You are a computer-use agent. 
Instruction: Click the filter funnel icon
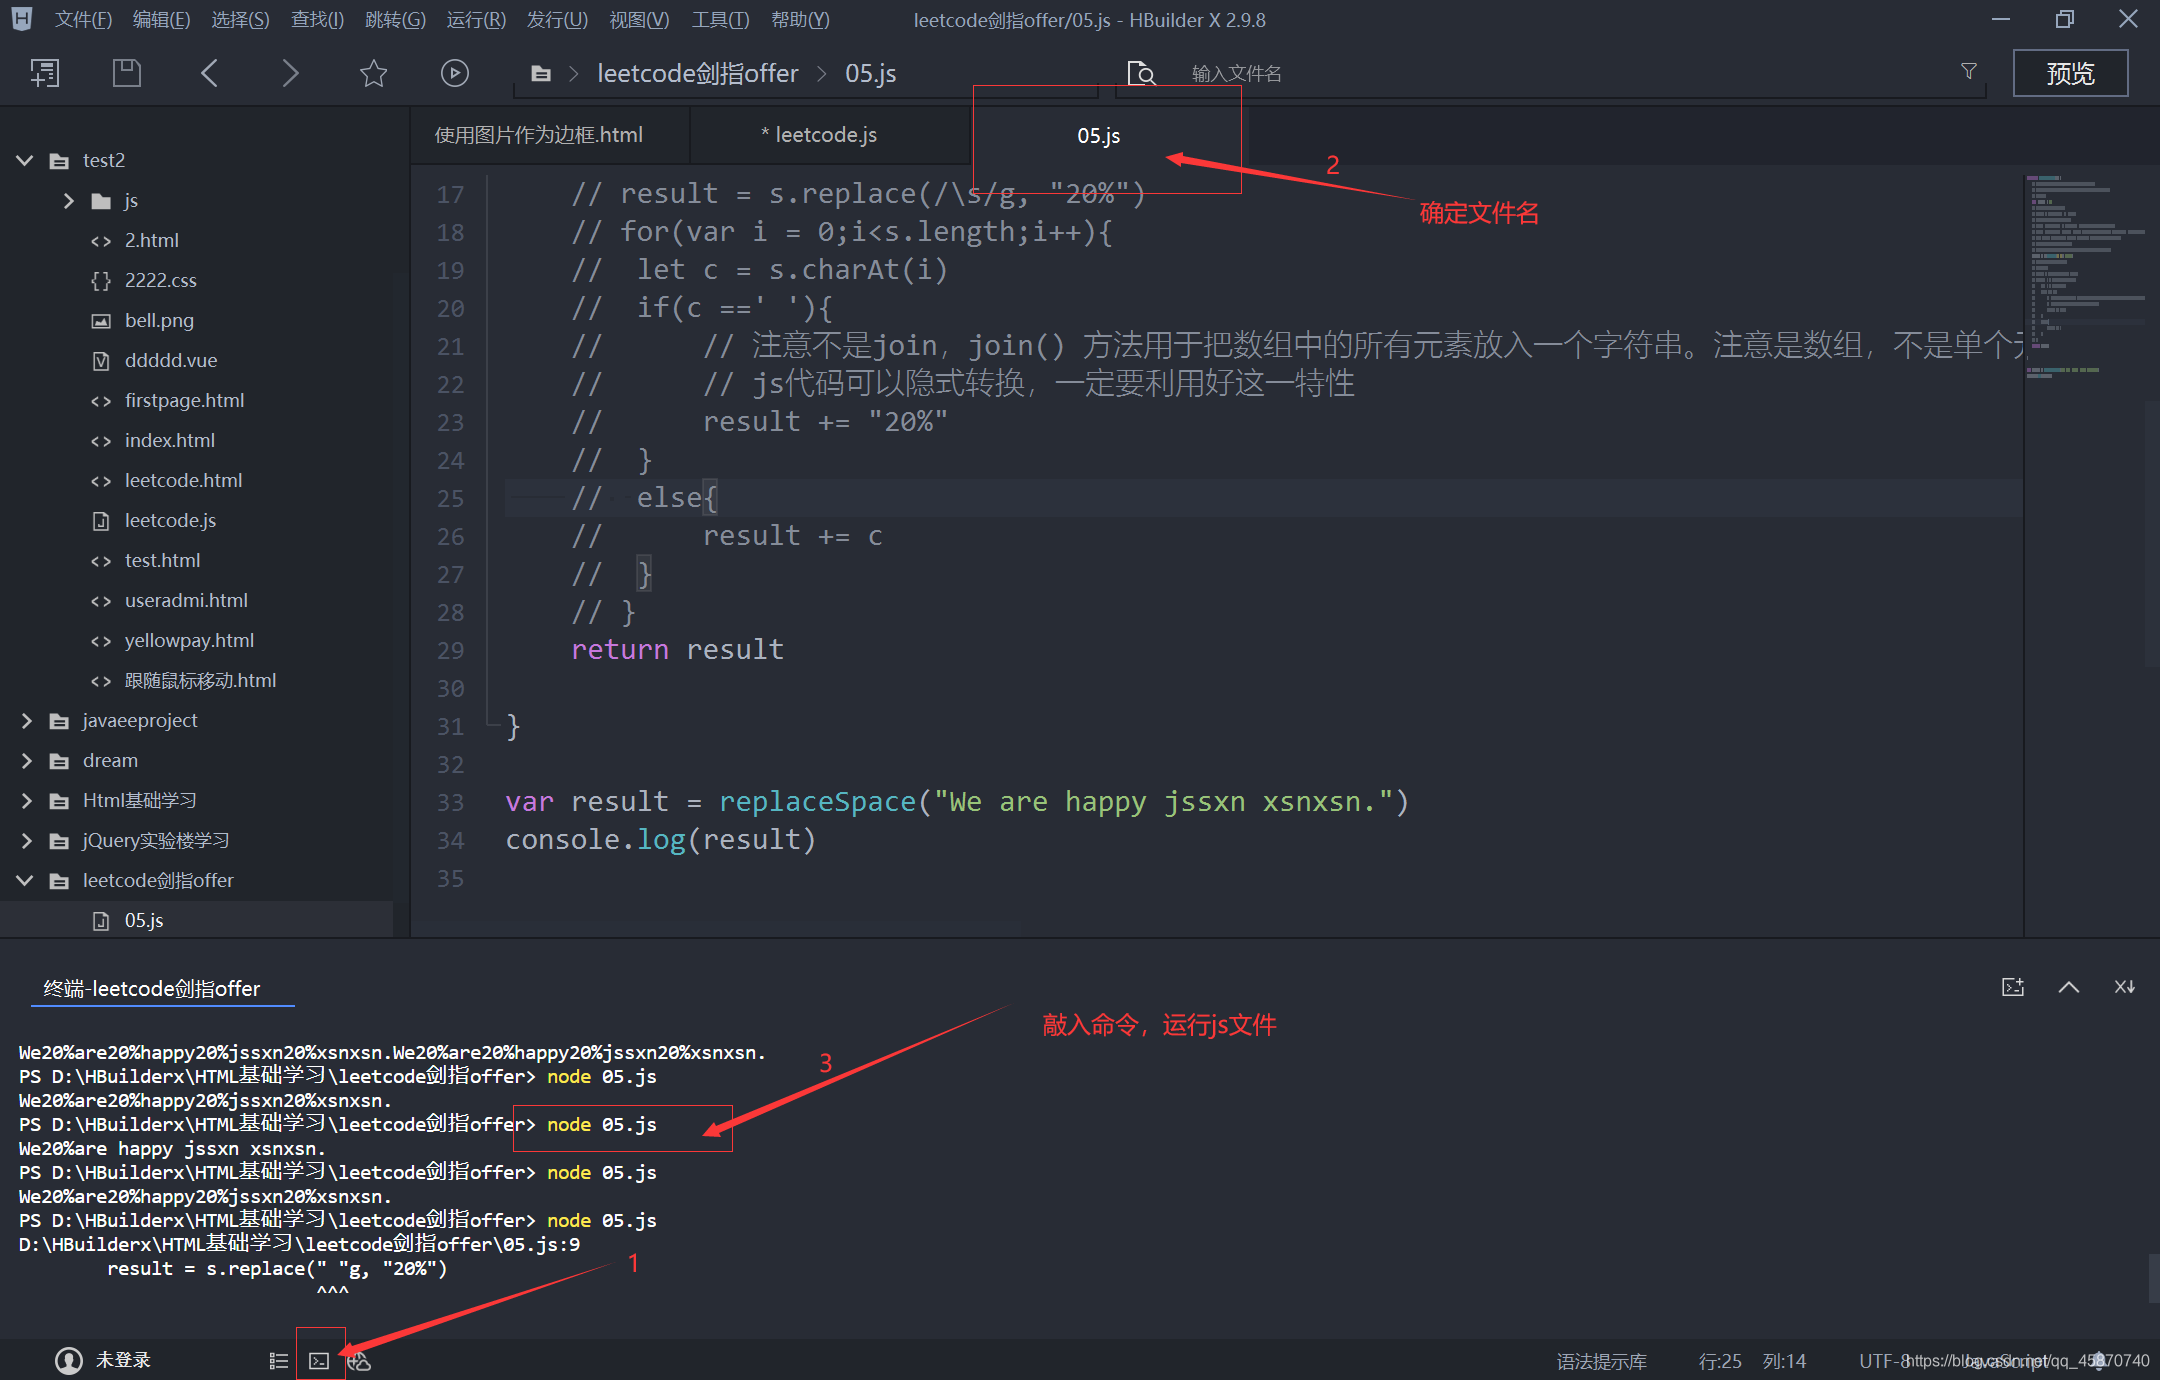tap(1969, 71)
